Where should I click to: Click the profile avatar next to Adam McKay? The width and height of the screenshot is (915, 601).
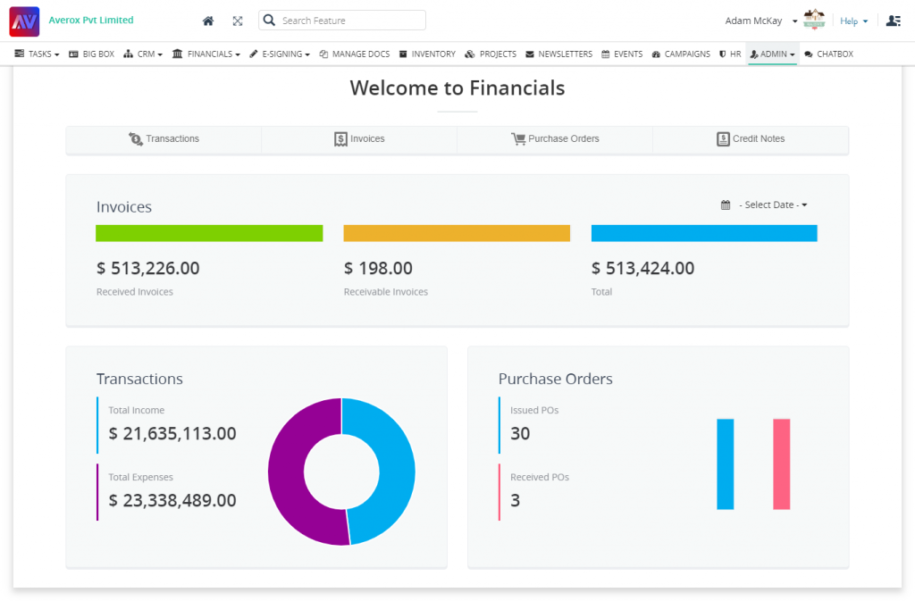813,19
